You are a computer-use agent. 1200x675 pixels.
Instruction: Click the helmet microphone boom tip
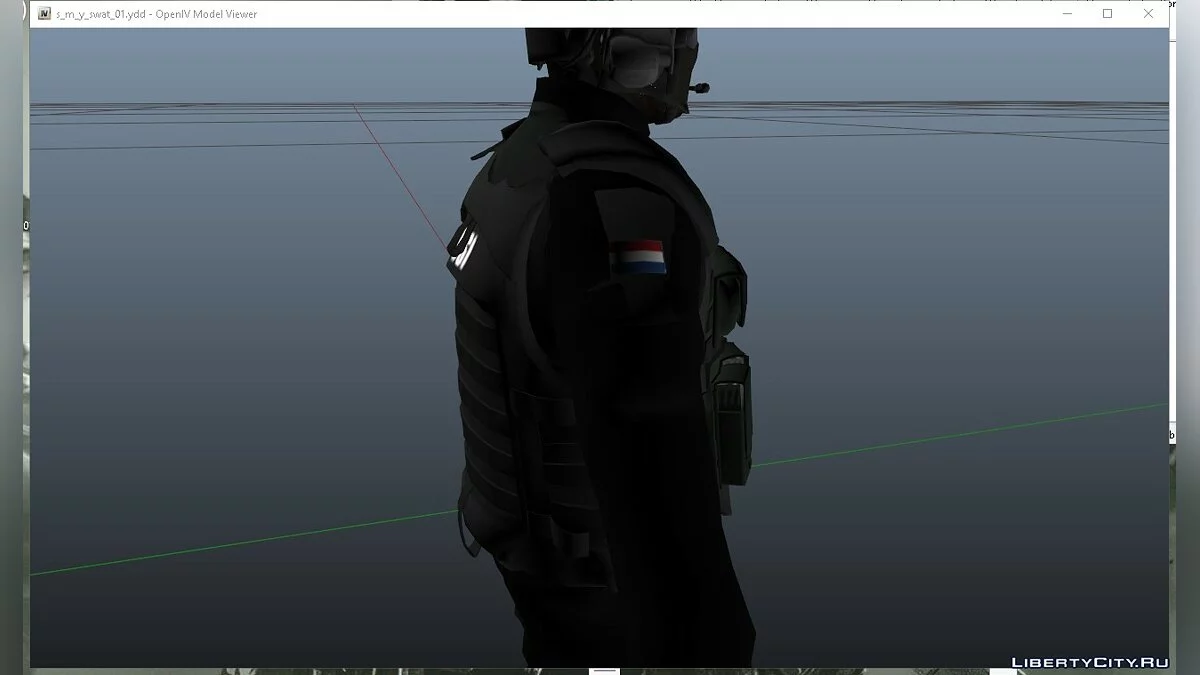pos(707,87)
